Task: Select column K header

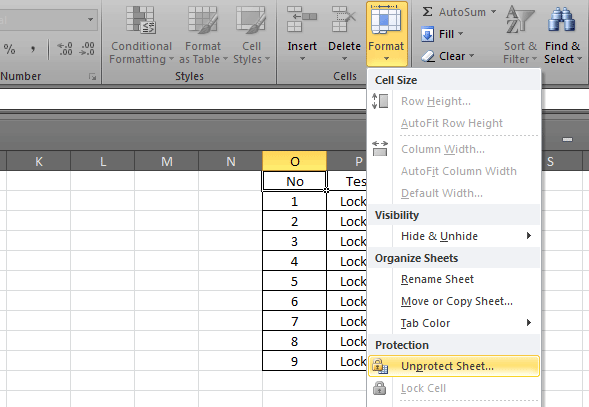Action: (x=39, y=161)
